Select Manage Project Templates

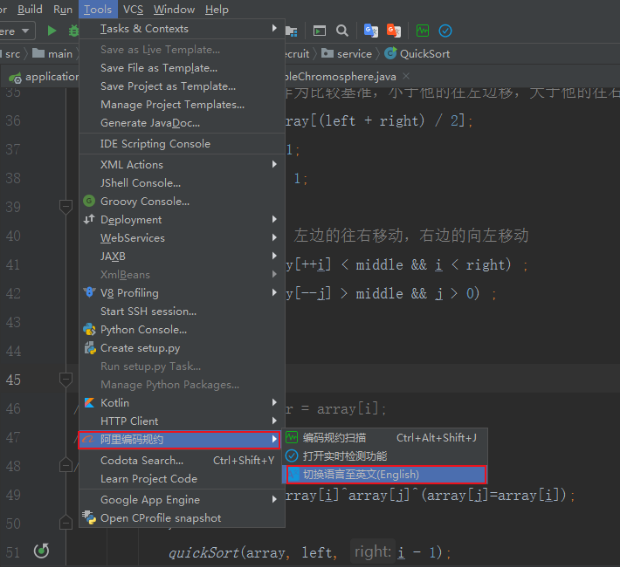(x=182, y=104)
